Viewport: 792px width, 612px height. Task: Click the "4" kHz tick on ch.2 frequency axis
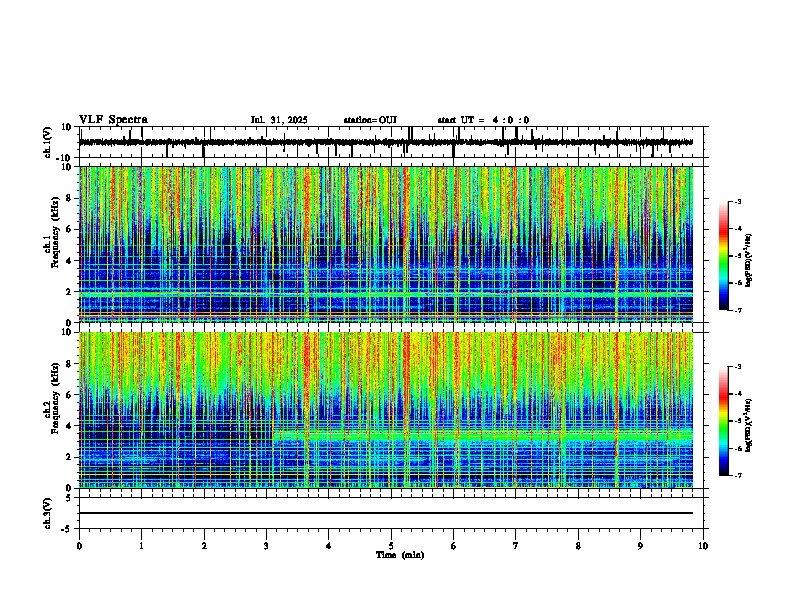point(70,426)
